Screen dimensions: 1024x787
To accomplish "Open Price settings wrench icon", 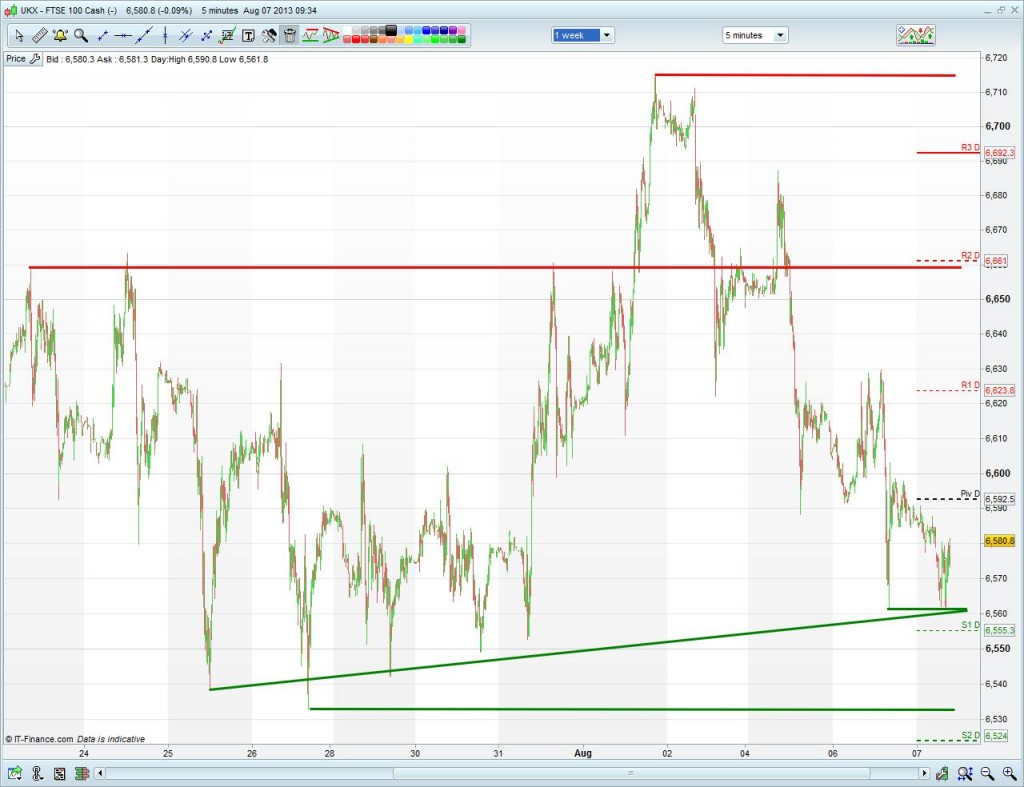I will tap(35, 59).
